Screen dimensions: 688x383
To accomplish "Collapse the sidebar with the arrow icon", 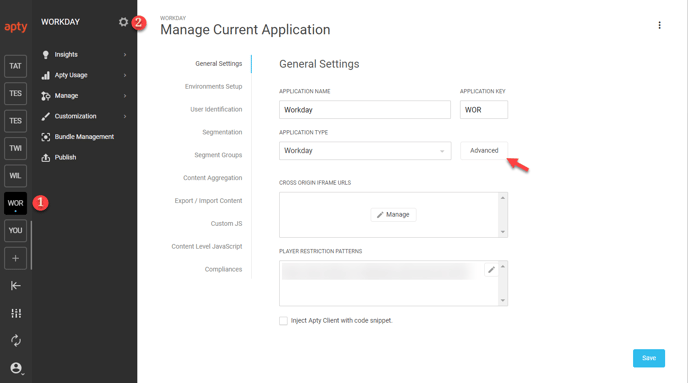I will (x=16, y=286).
